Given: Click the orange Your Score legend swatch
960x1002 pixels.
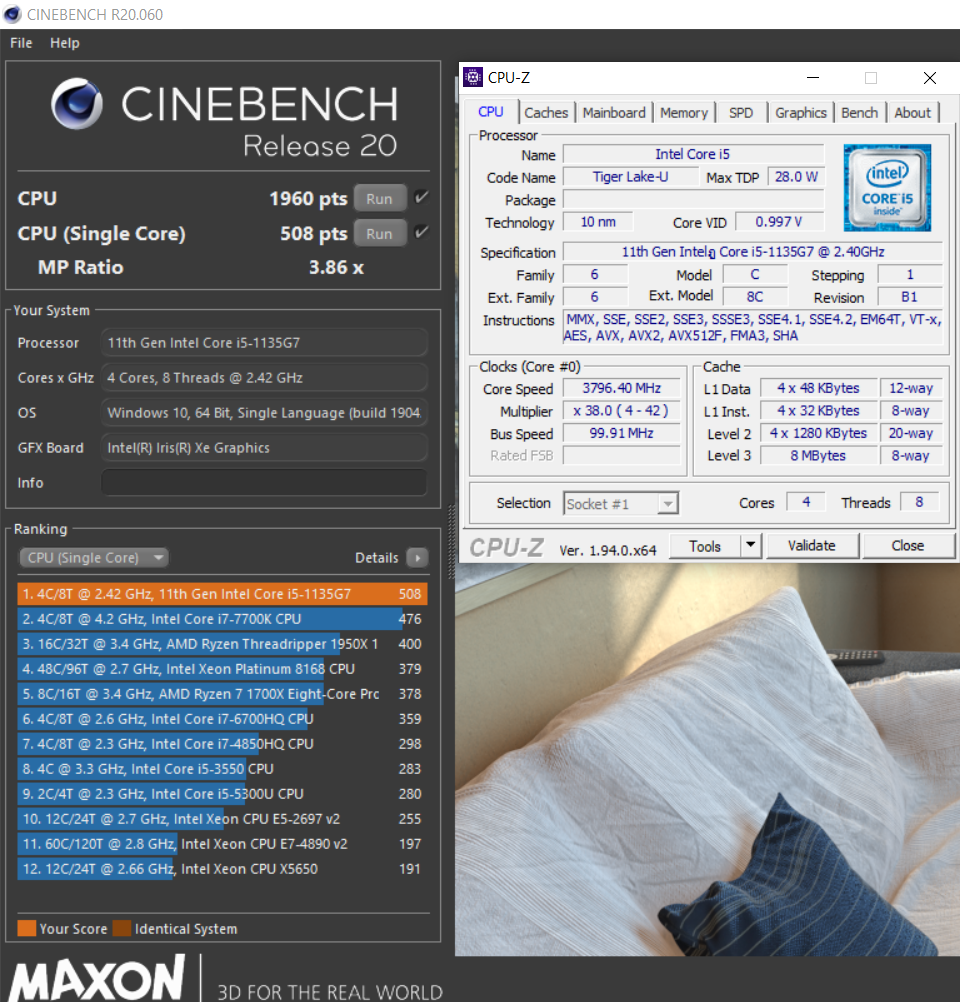Looking at the screenshot, I should tap(27, 928).
